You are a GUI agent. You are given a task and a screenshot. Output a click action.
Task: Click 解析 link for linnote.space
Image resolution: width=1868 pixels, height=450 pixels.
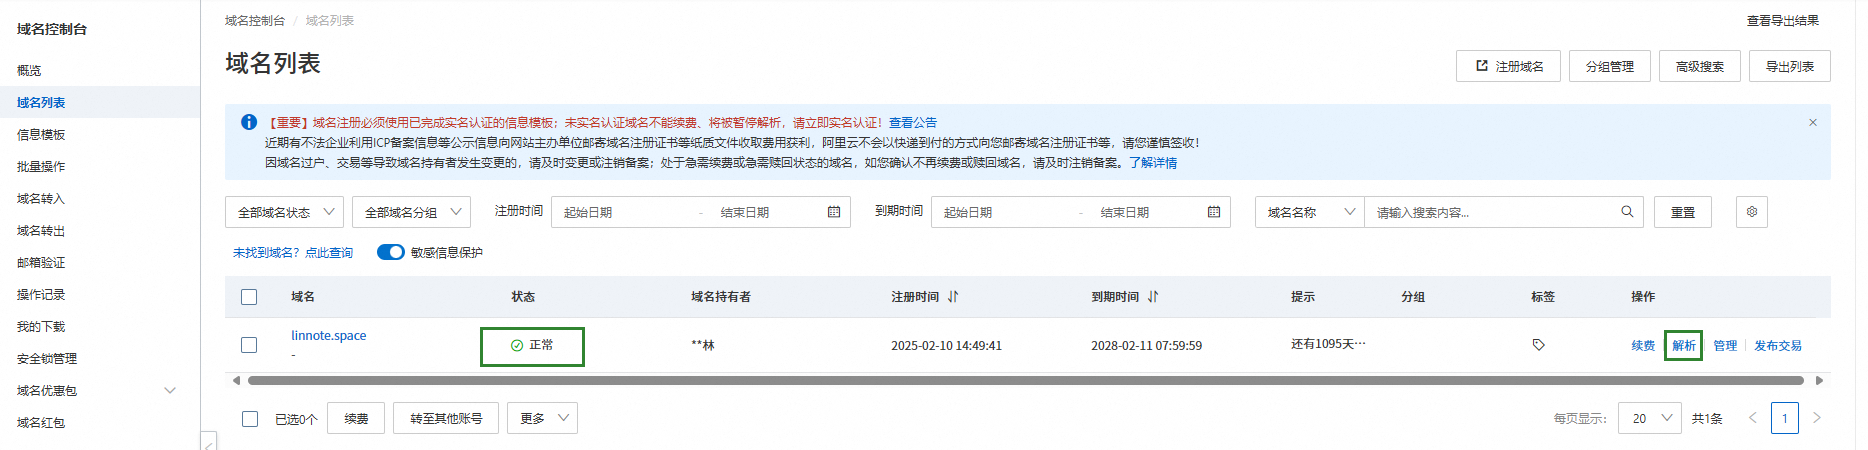(x=1684, y=346)
